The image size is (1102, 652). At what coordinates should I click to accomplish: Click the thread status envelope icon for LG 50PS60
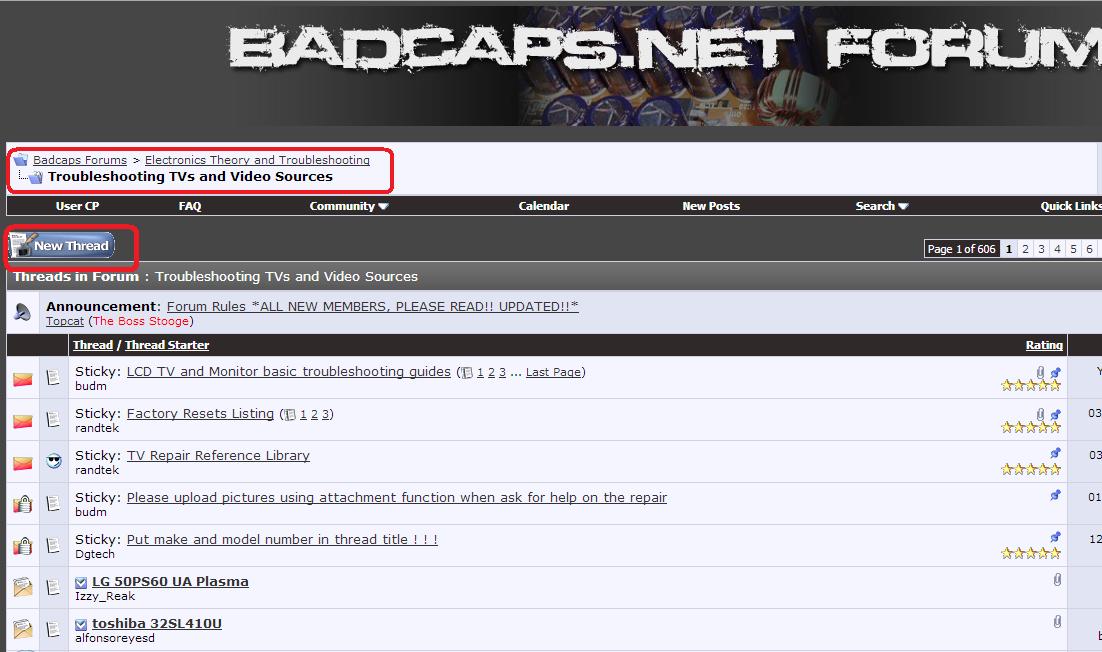tap(22, 587)
